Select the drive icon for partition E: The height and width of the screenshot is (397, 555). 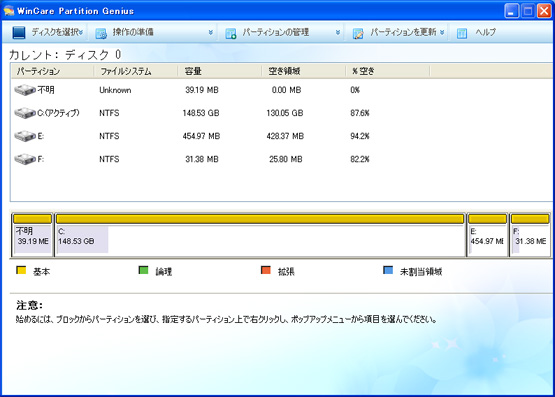pyautogui.click(x=25, y=136)
